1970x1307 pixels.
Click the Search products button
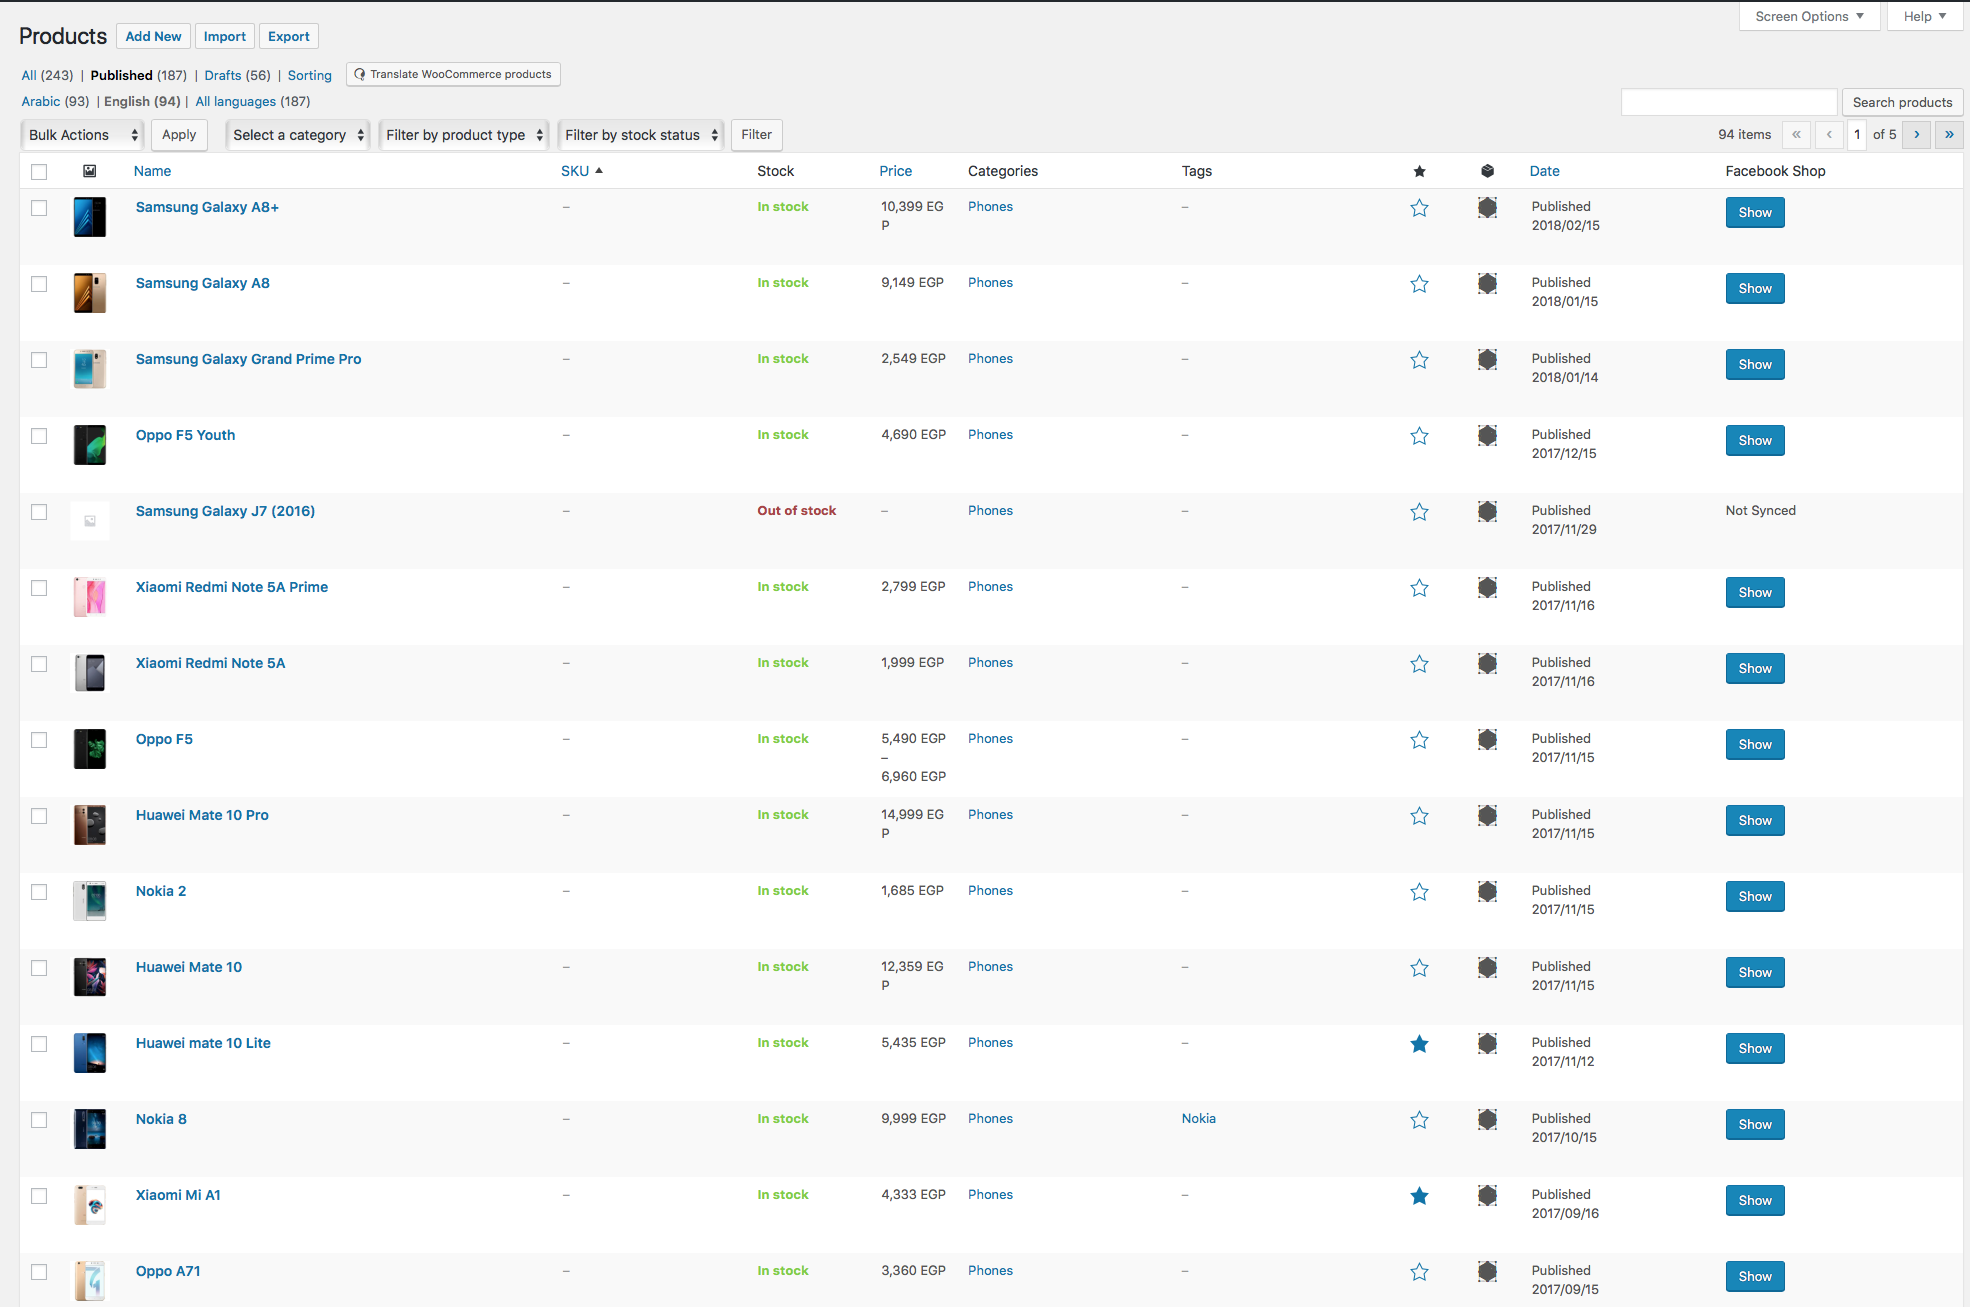pos(1902,102)
